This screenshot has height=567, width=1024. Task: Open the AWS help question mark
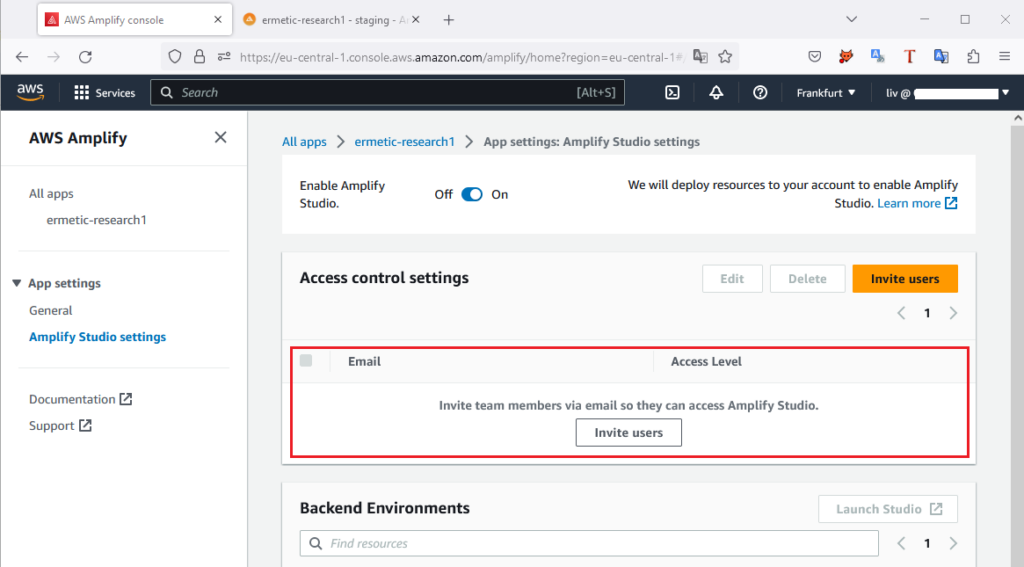[760, 93]
